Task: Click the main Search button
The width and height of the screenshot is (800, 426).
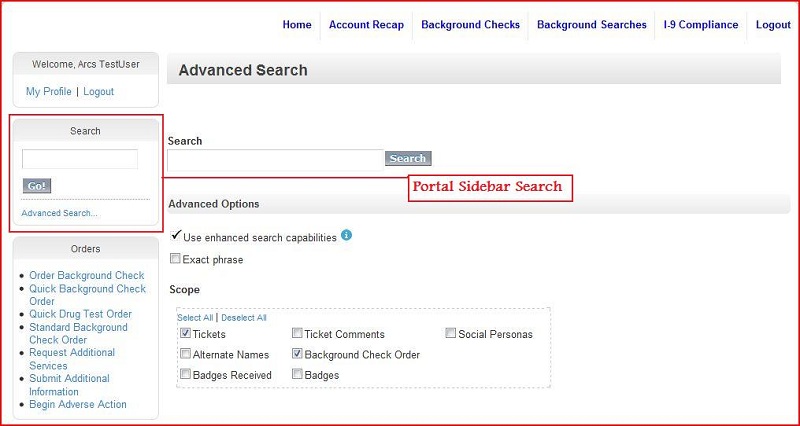Action: pyautogui.click(x=408, y=158)
